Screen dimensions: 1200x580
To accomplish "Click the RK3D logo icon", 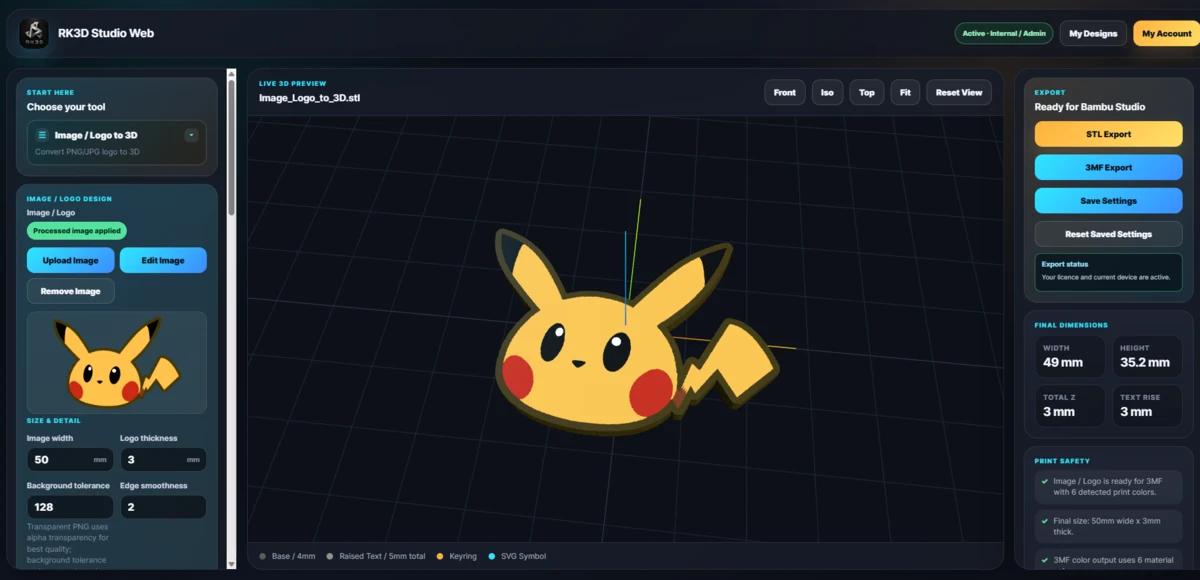I will pyautogui.click(x=34, y=34).
